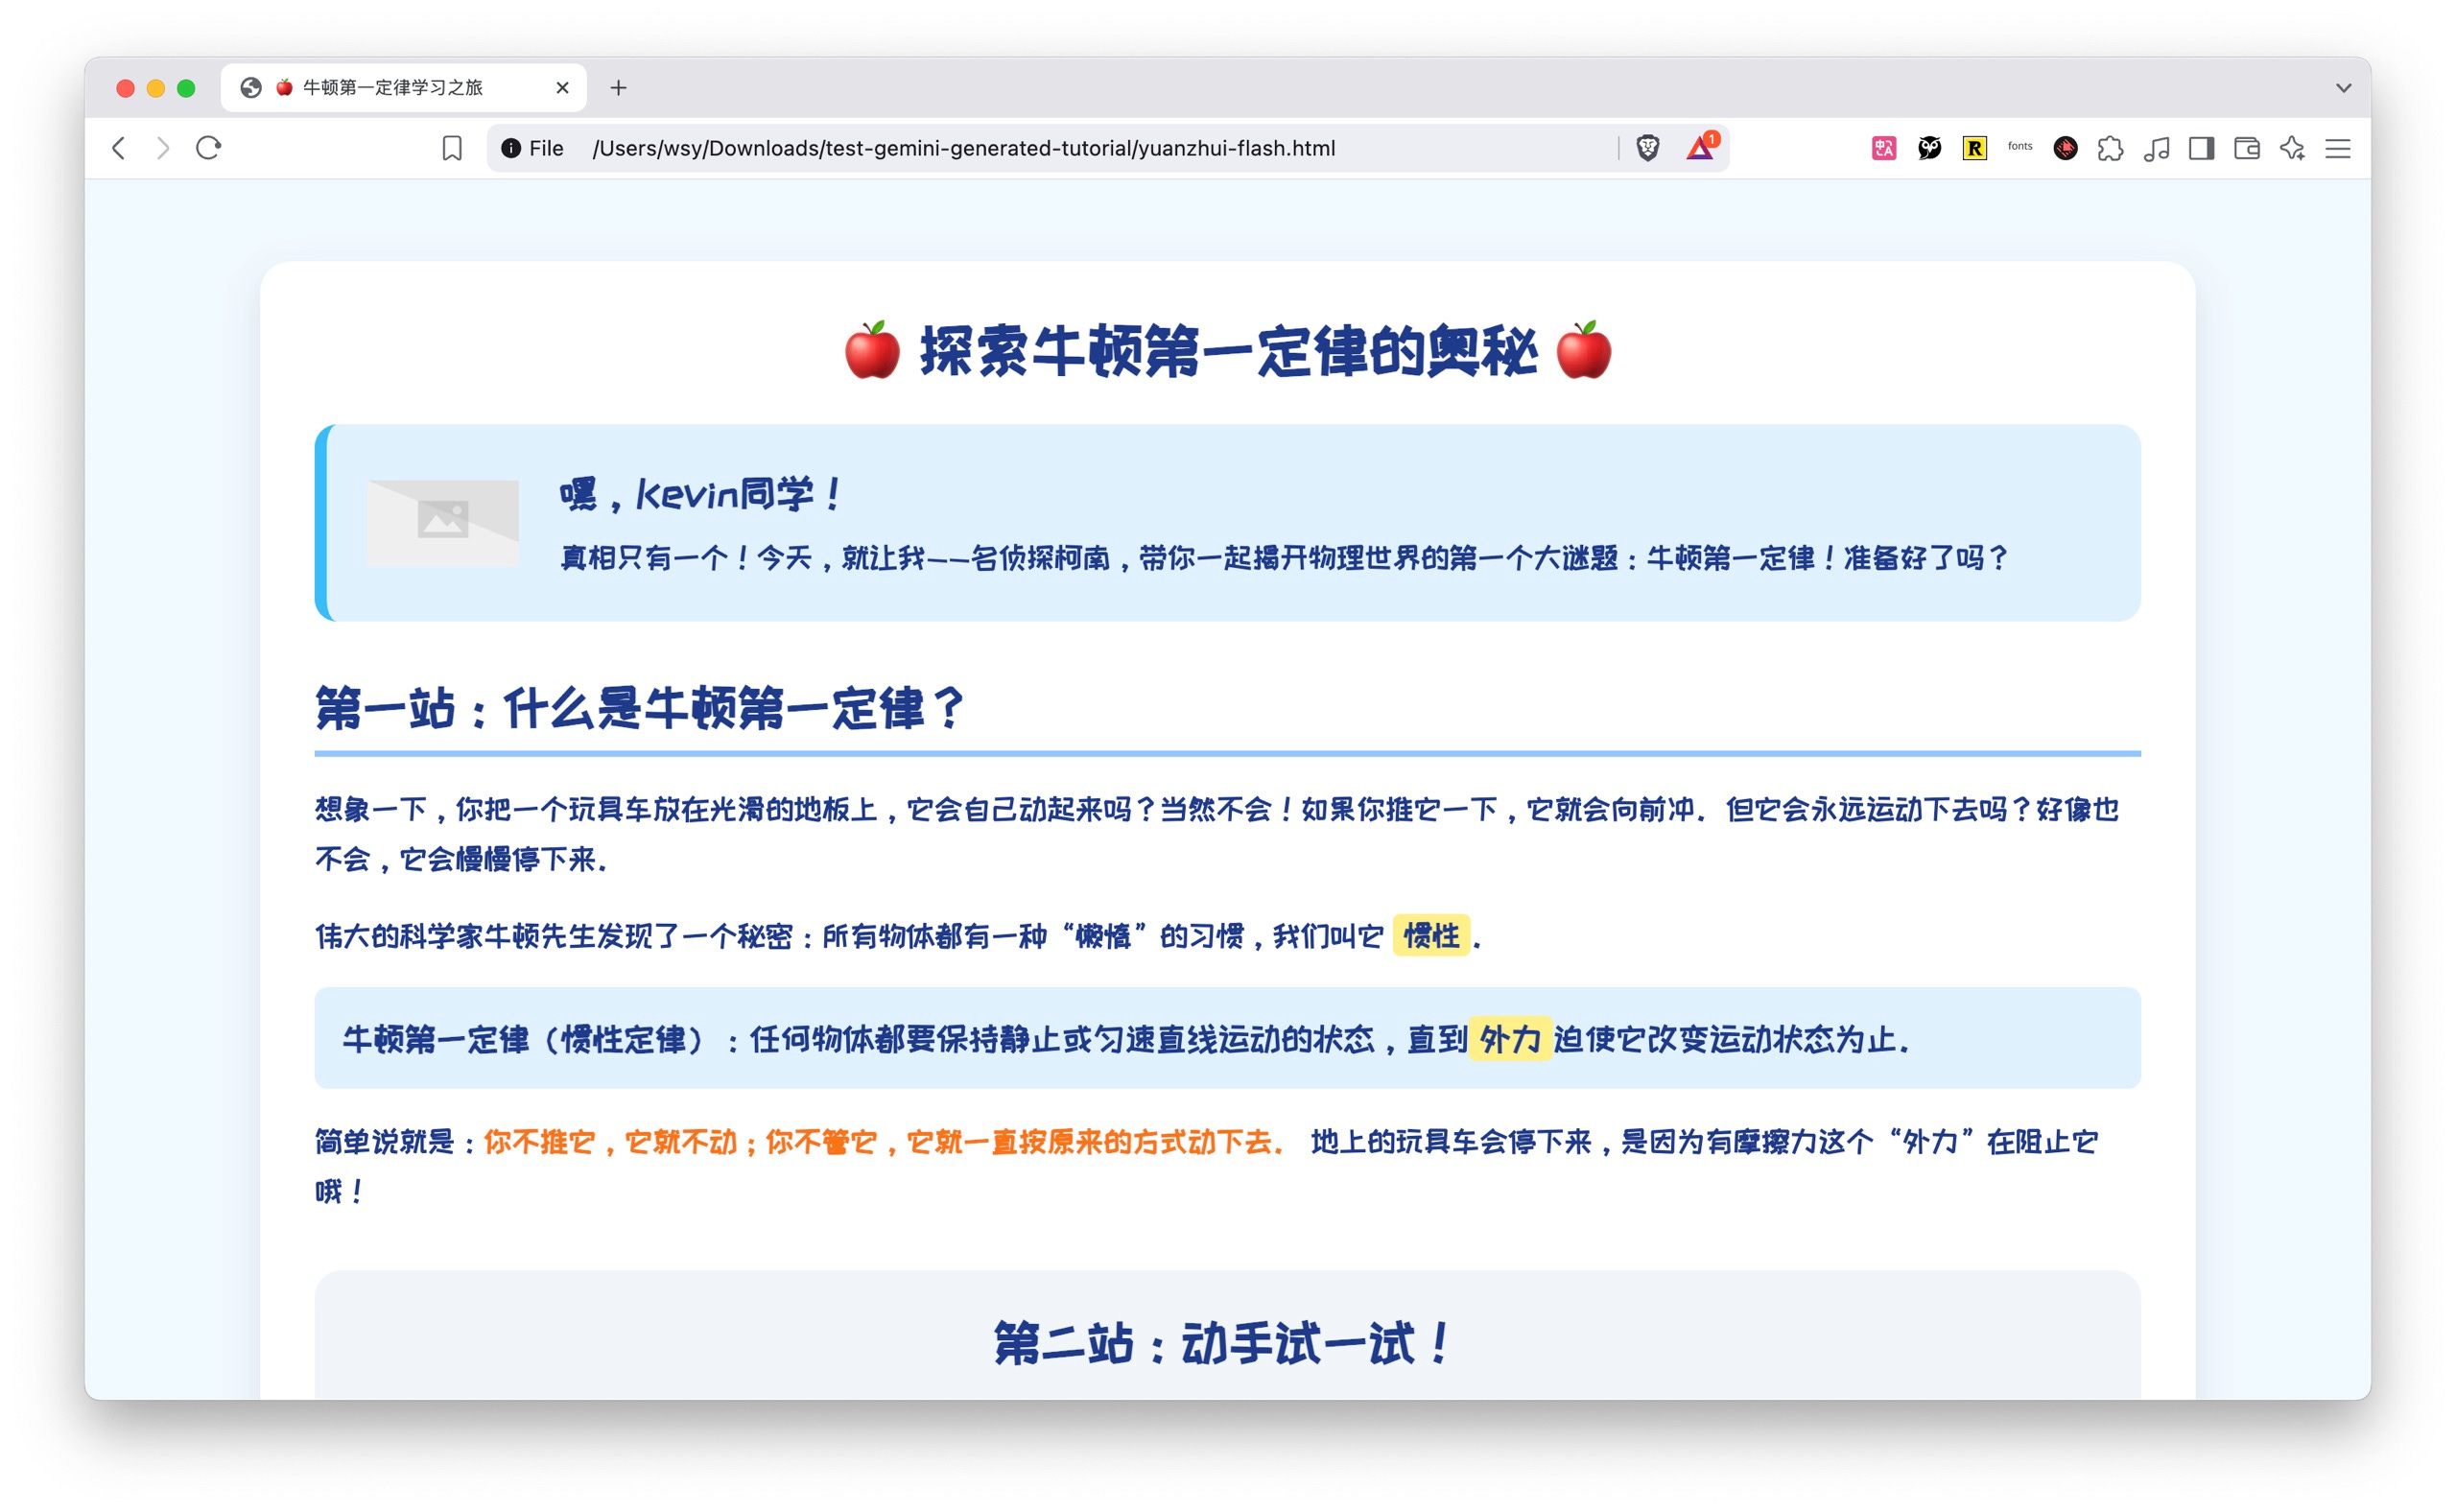Open a new tab with plus button
This screenshot has height=1512, width=2456.
618,88
